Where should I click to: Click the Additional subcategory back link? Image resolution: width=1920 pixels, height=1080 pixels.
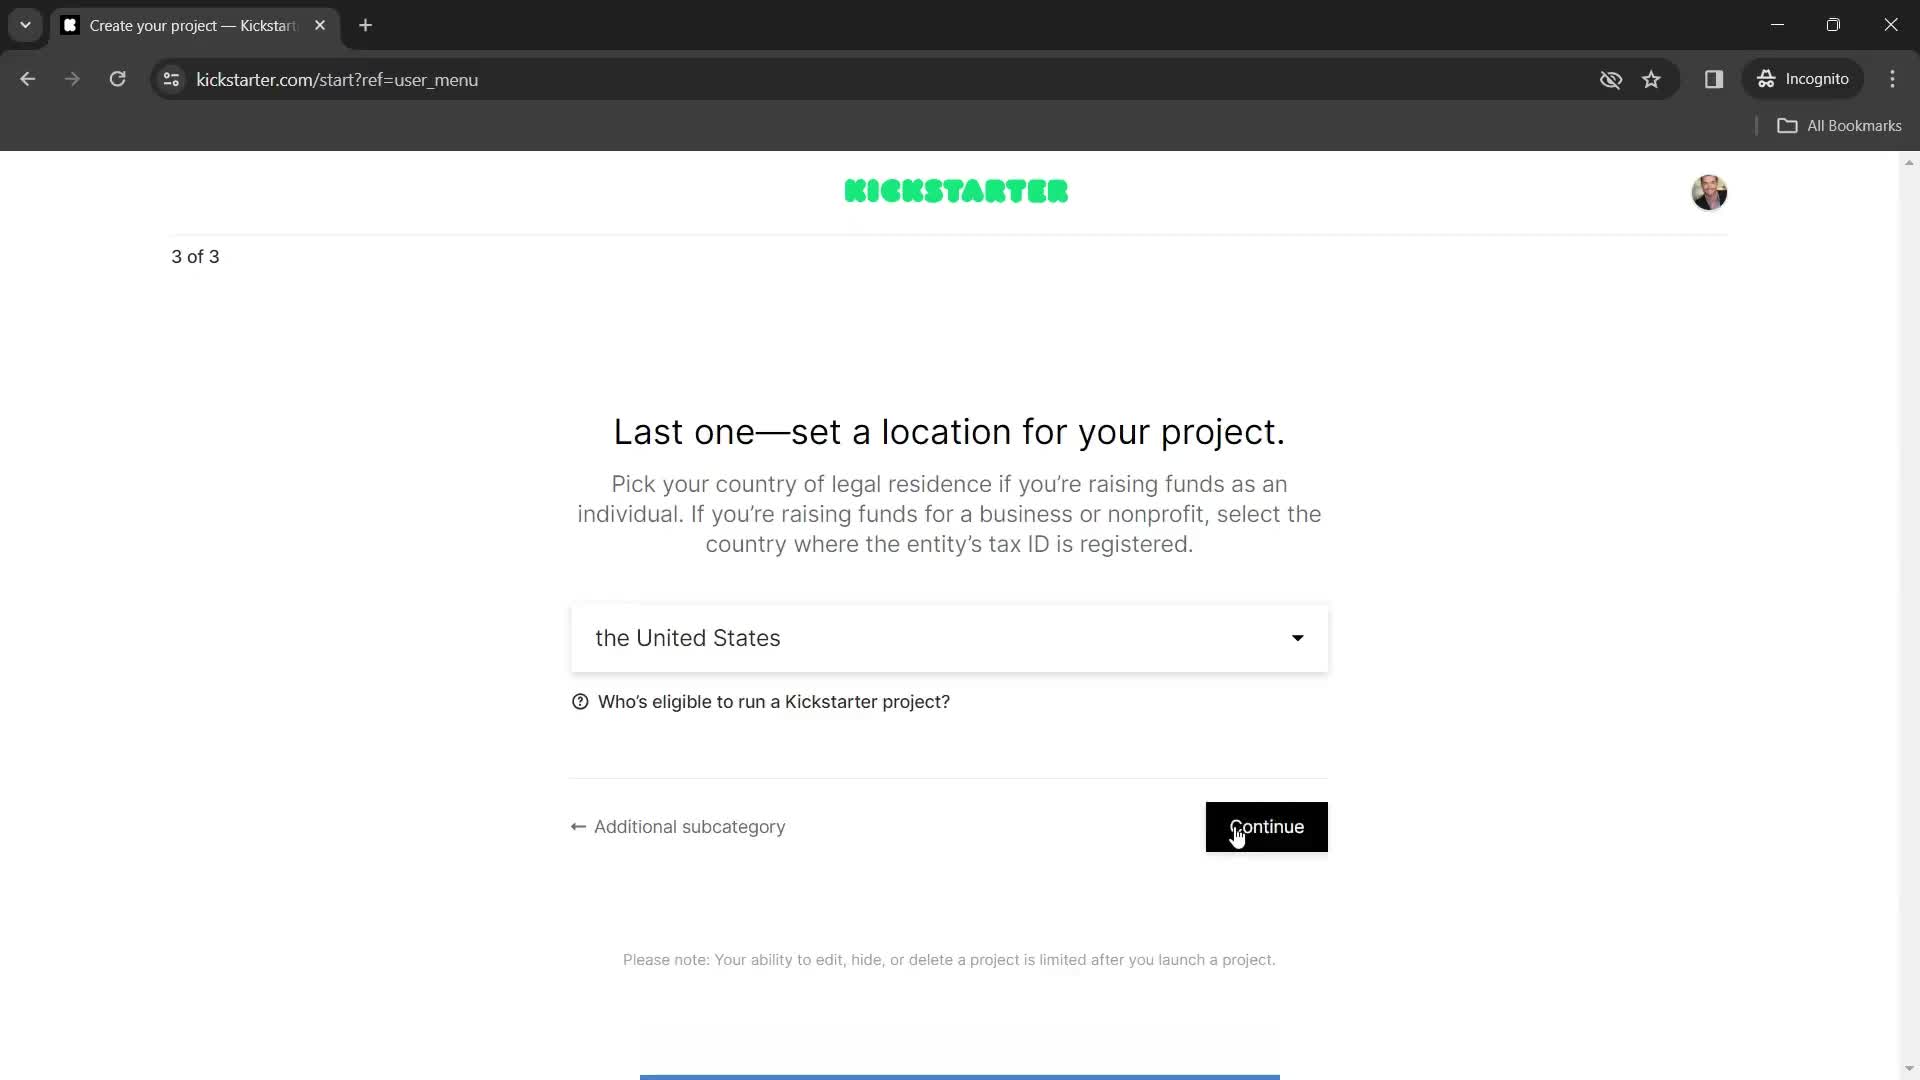(678, 825)
